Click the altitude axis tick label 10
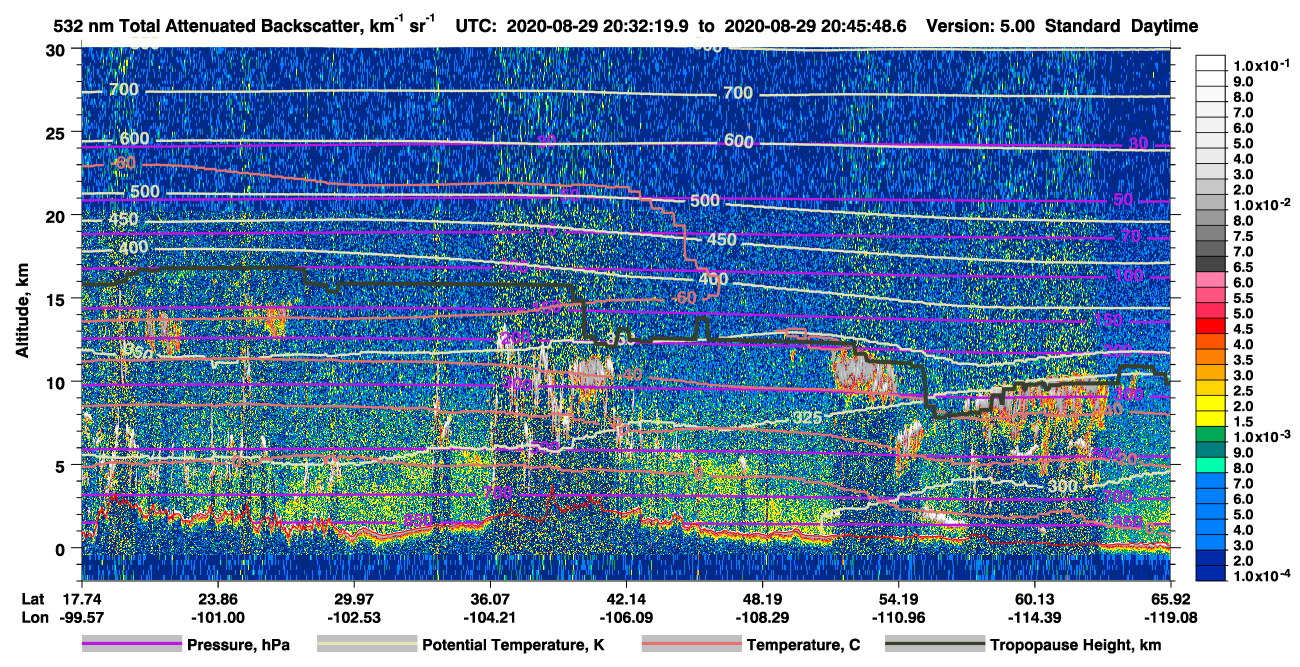Image resolution: width=1300 pixels, height=667 pixels. (57, 382)
